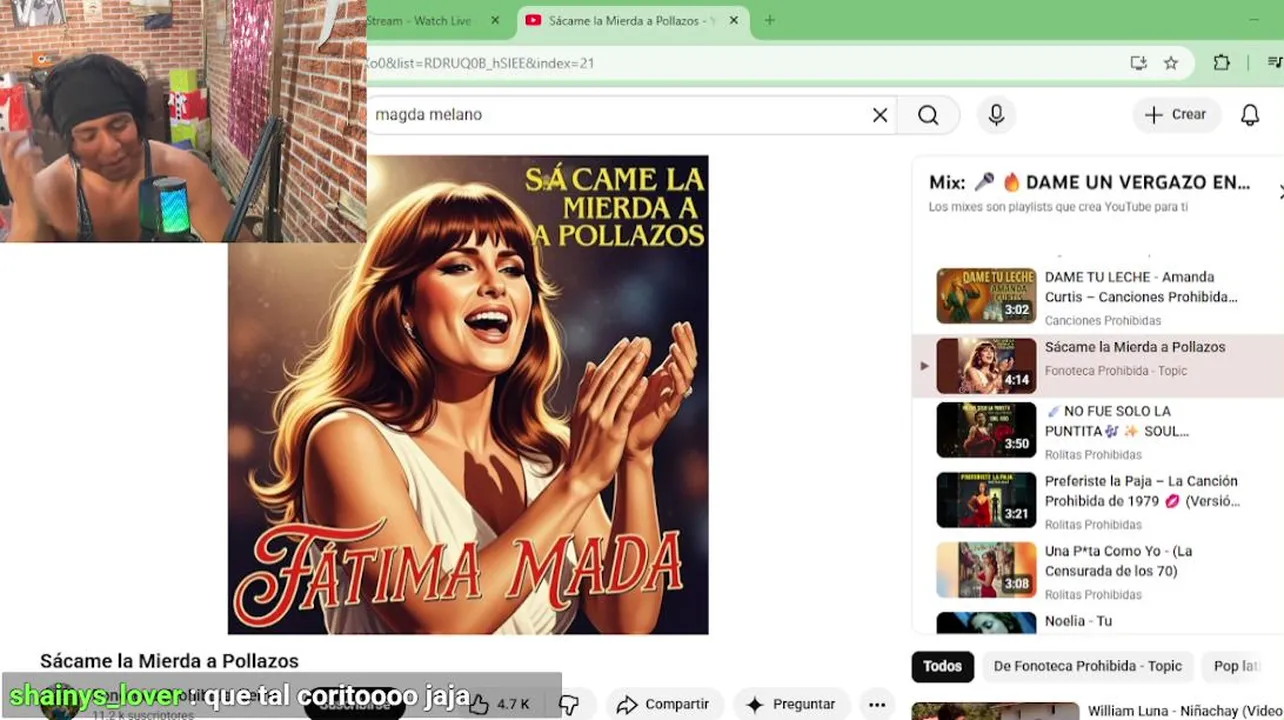The image size is (1284, 720).
Task: Click the Crear button
Action: [x=1177, y=115]
